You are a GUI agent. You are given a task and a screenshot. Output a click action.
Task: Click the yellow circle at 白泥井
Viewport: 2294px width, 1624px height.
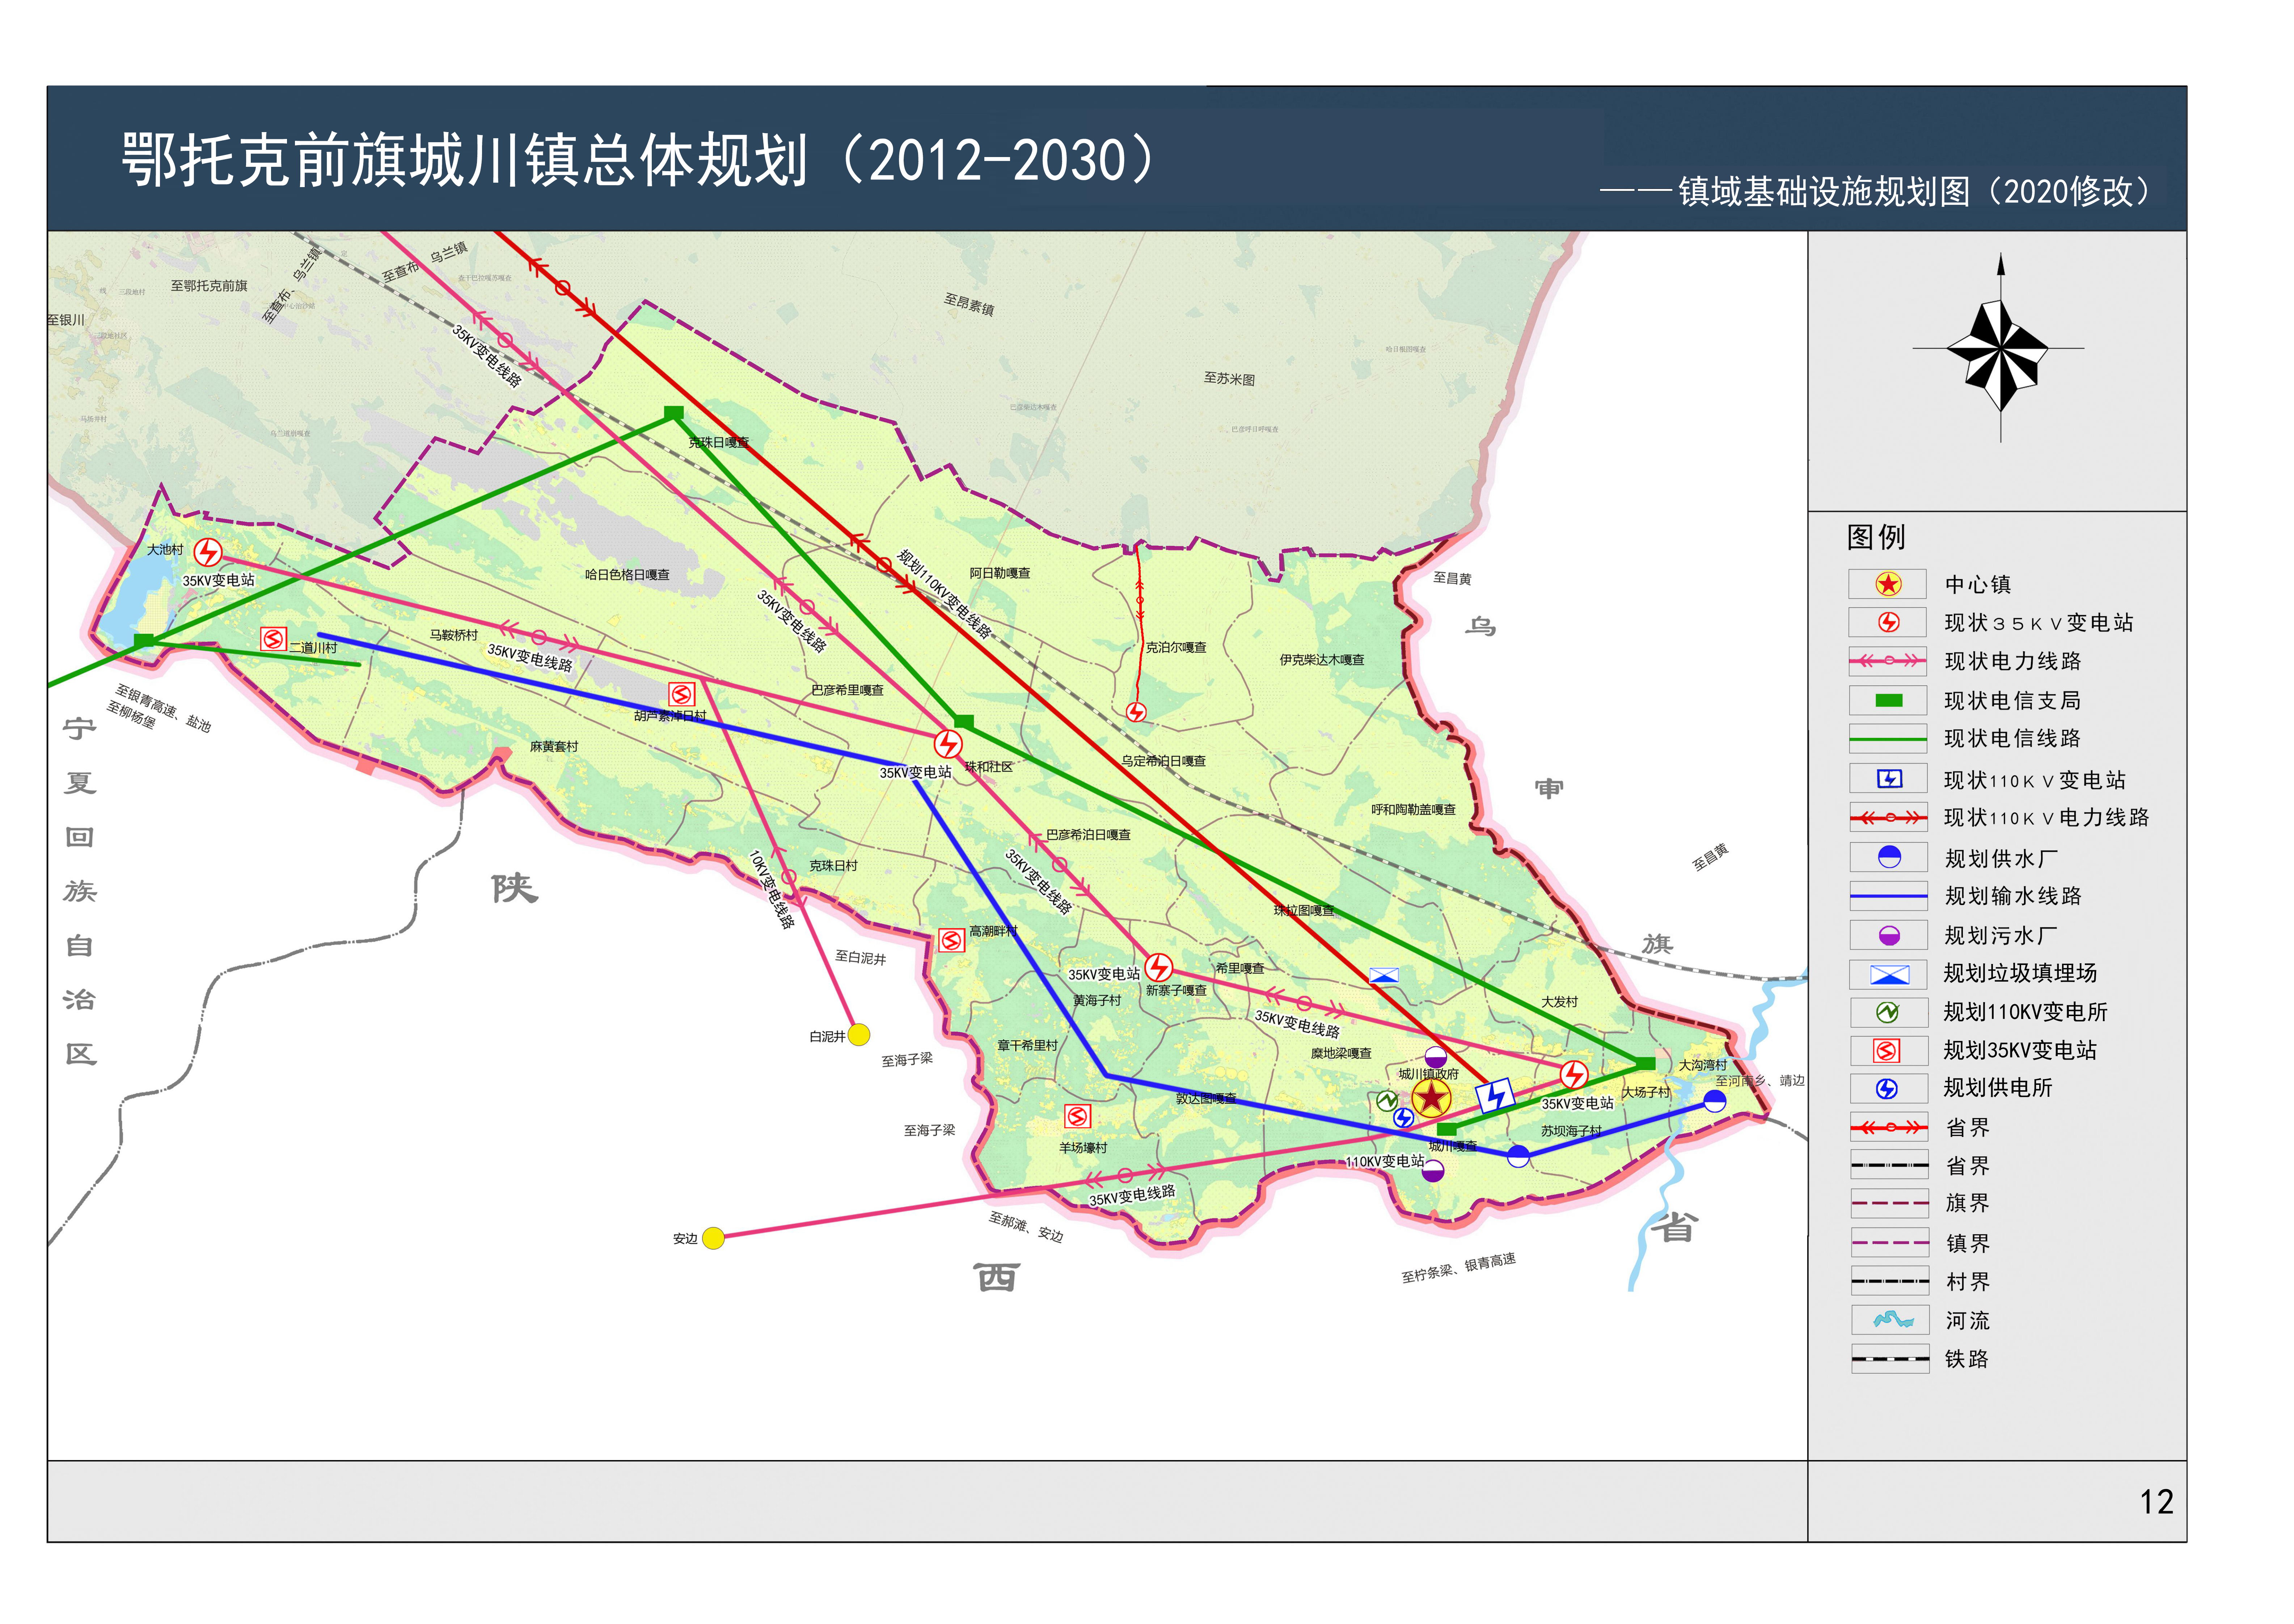858,1035
